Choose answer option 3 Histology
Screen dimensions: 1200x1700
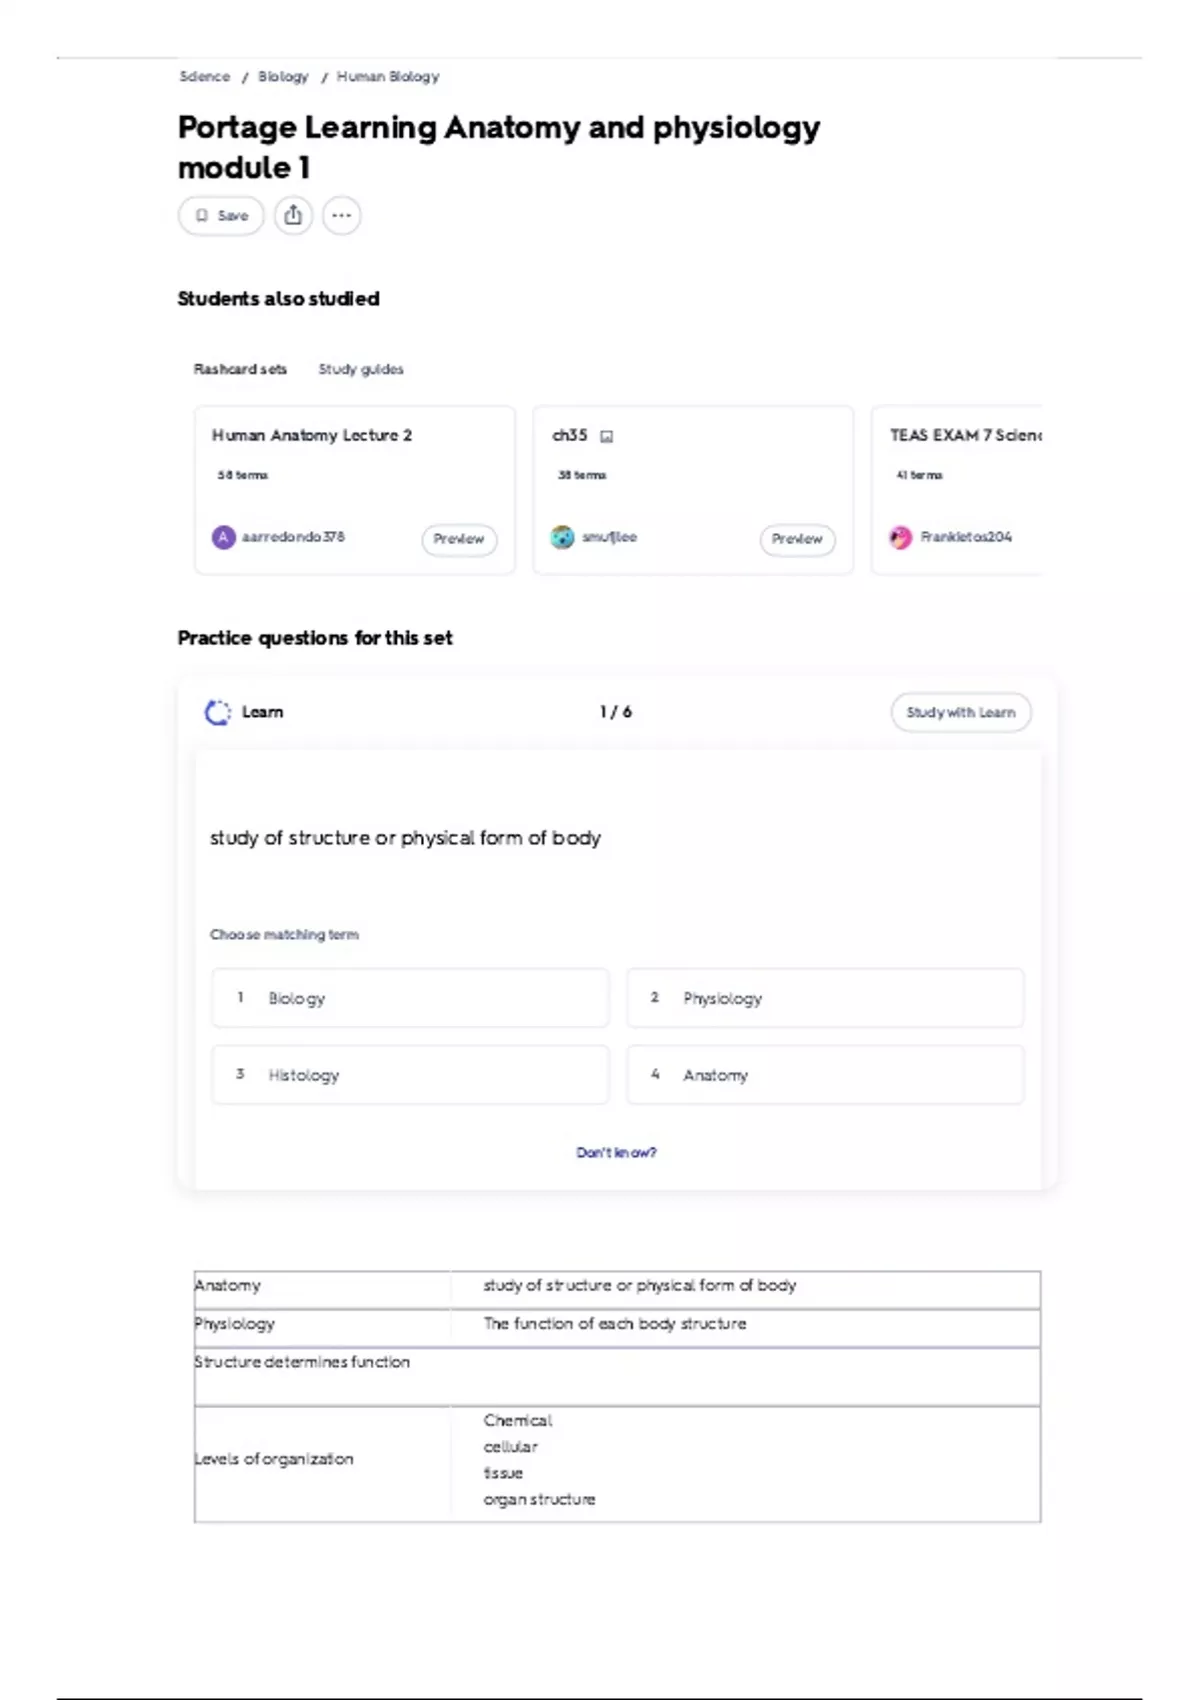(x=409, y=1074)
